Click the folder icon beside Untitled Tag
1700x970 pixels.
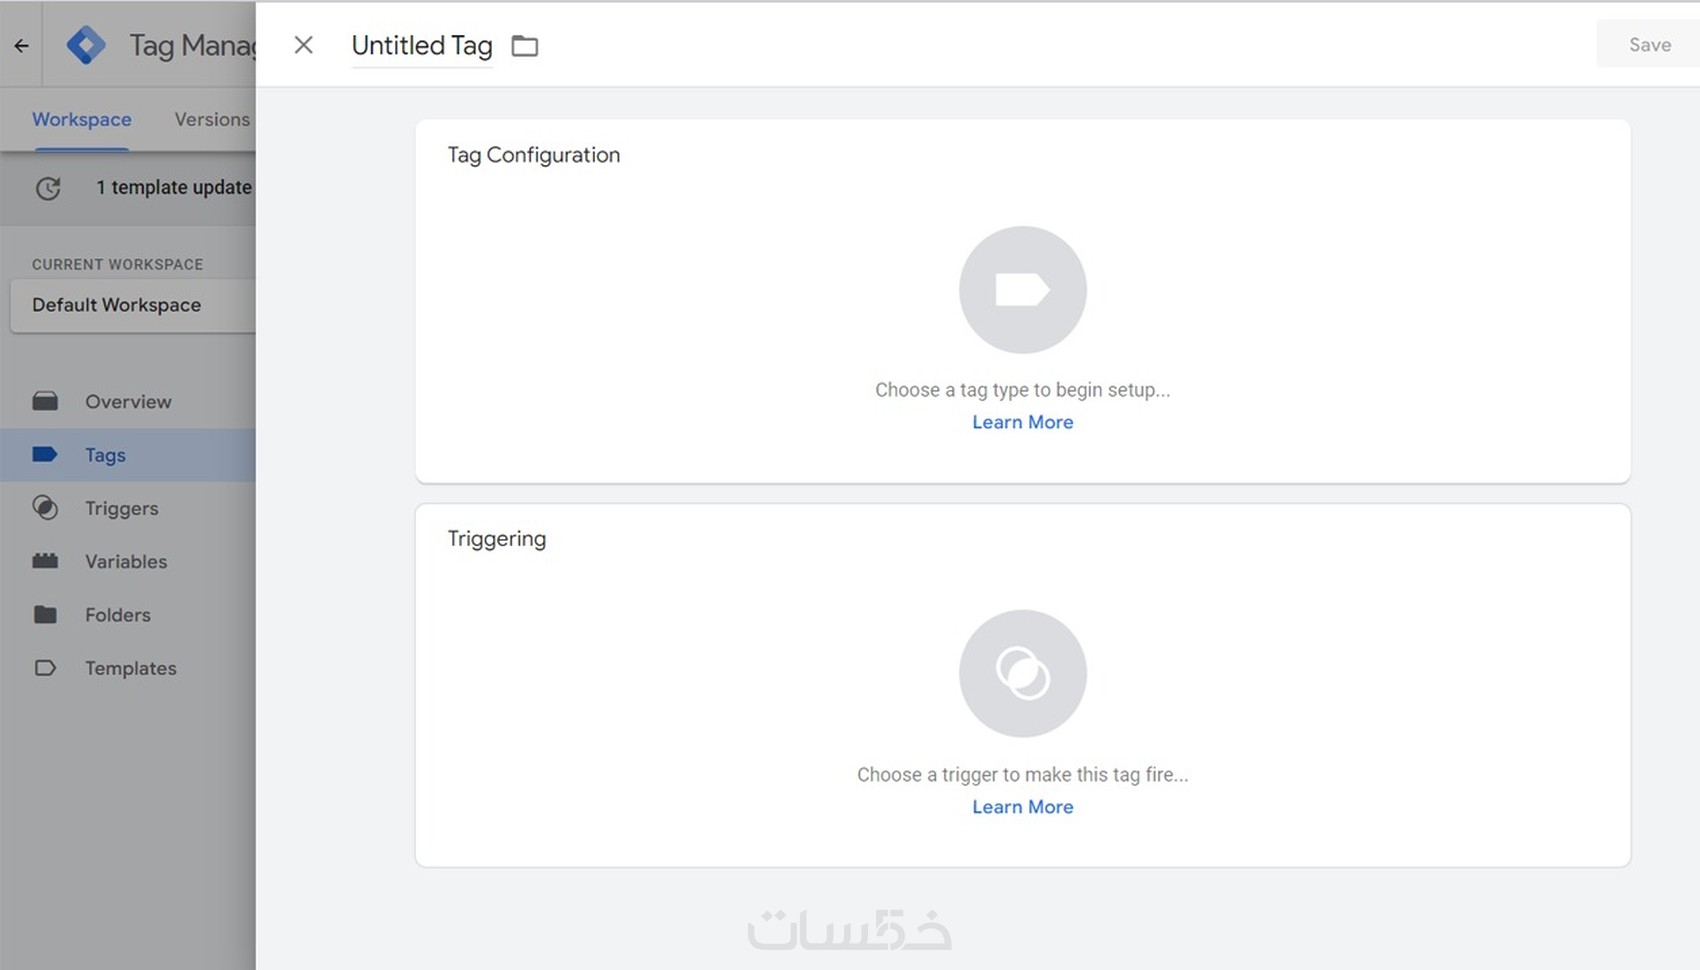click(525, 46)
